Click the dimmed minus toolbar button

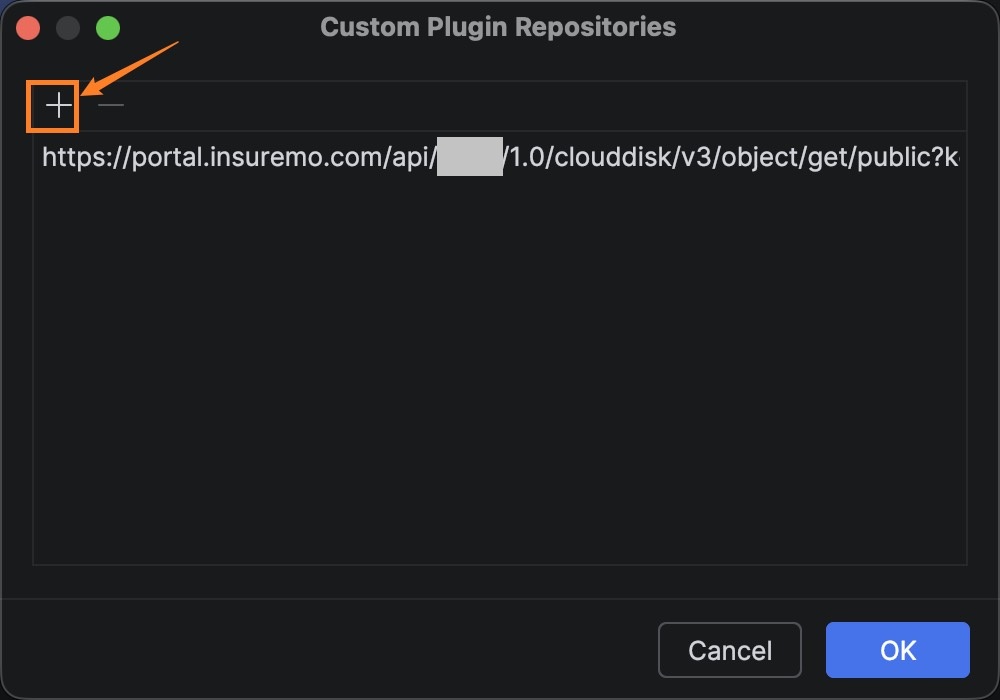[x=110, y=105]
